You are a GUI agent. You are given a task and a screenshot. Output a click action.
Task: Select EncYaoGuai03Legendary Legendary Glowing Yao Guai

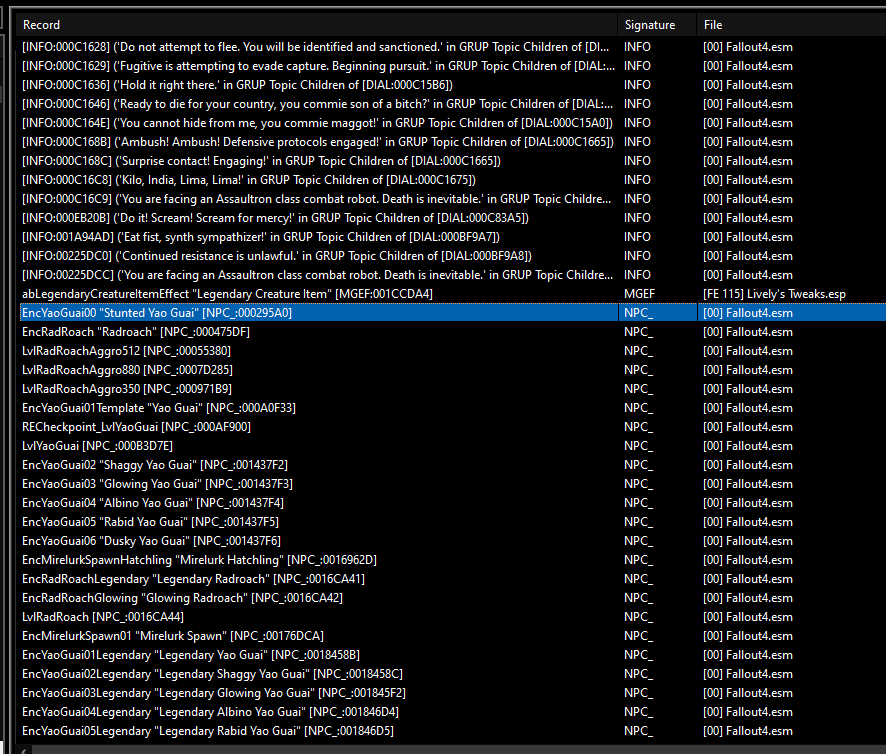coord(452,694)
